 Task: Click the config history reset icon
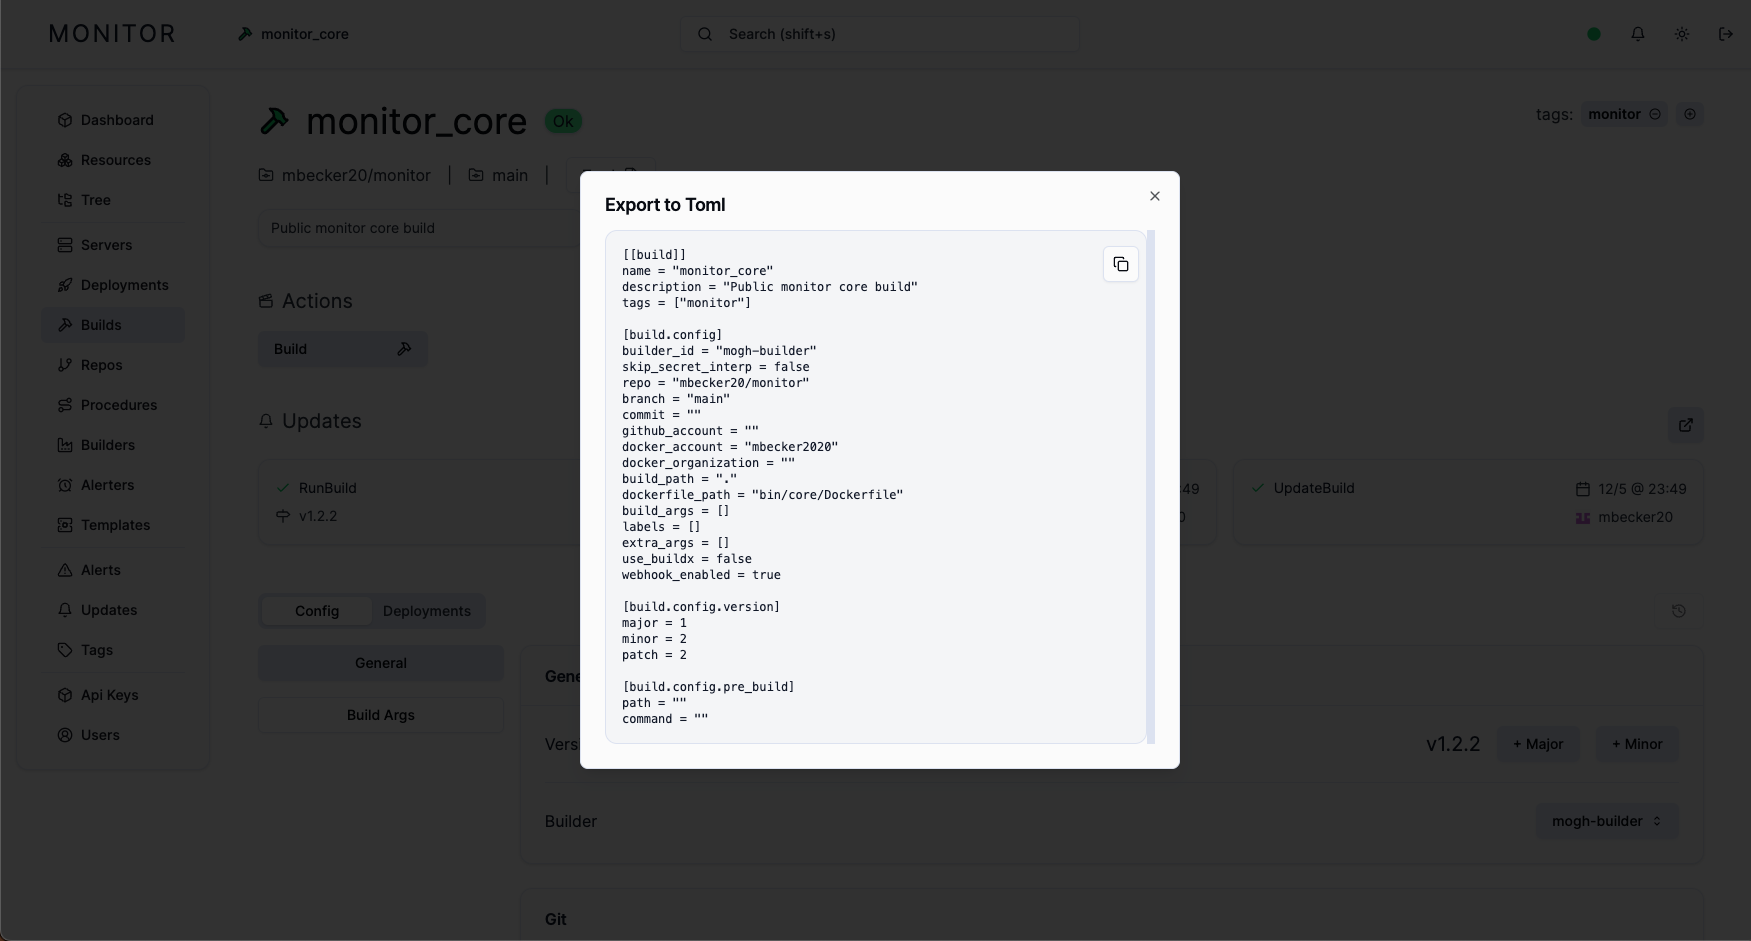tap(1679, 611)
